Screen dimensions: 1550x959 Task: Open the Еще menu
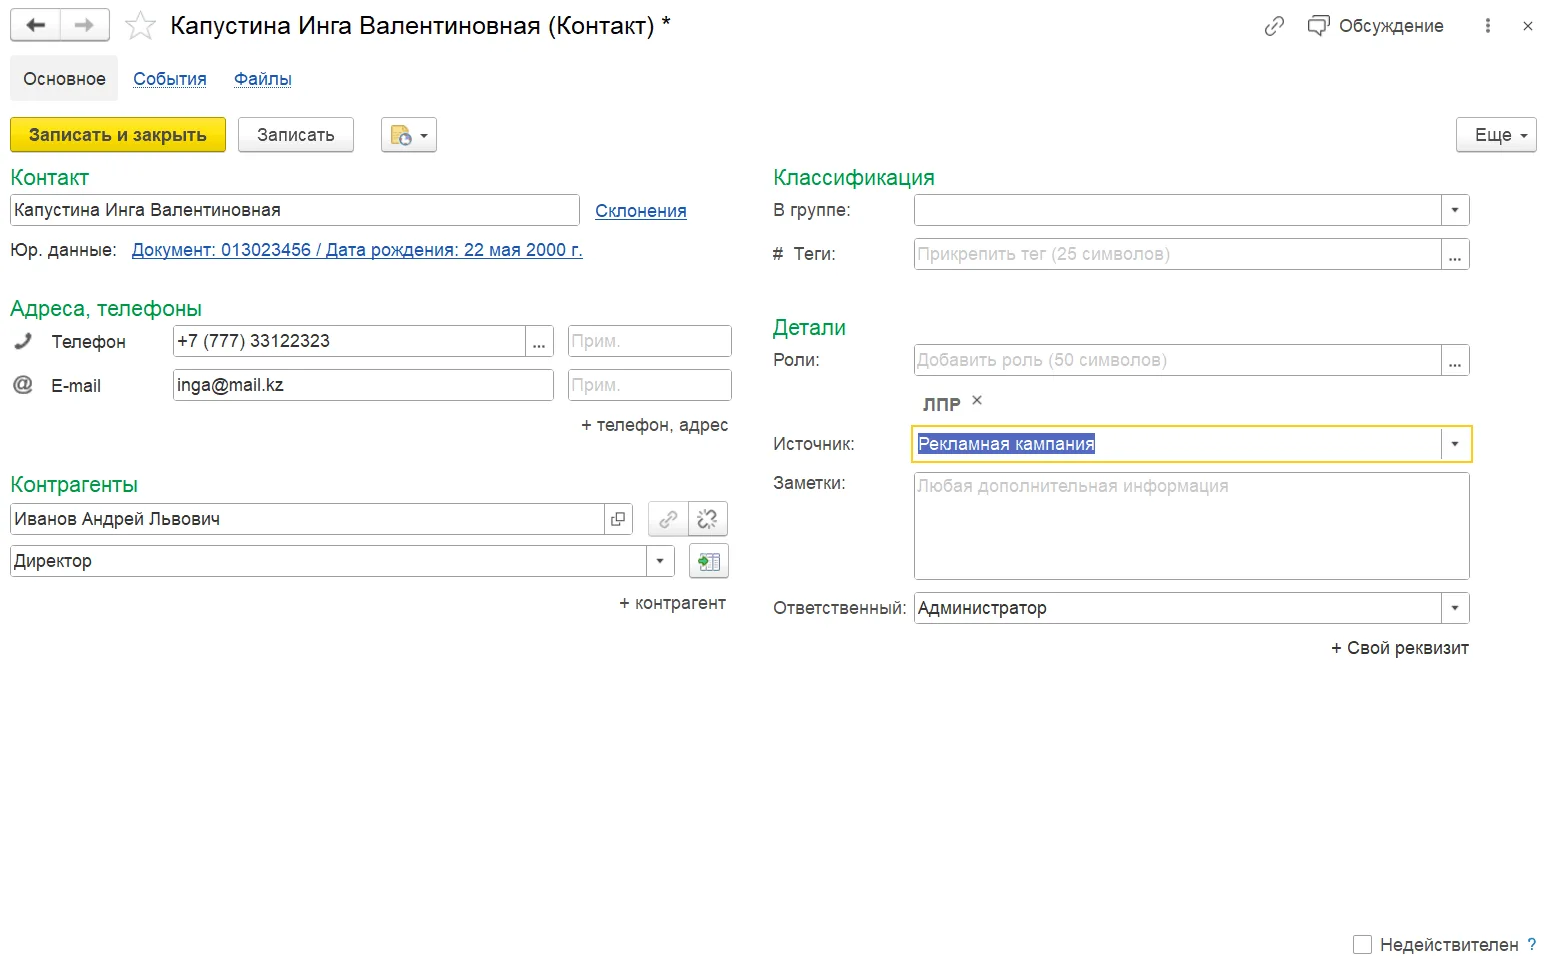(1496, 135)
